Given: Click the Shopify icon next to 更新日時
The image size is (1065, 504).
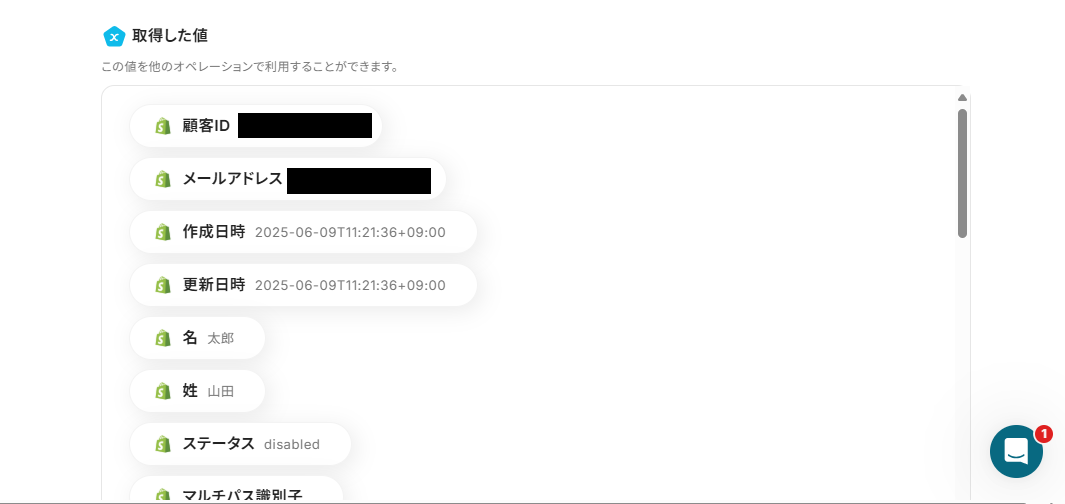Looking at the screenshot, I should point(163,285).
